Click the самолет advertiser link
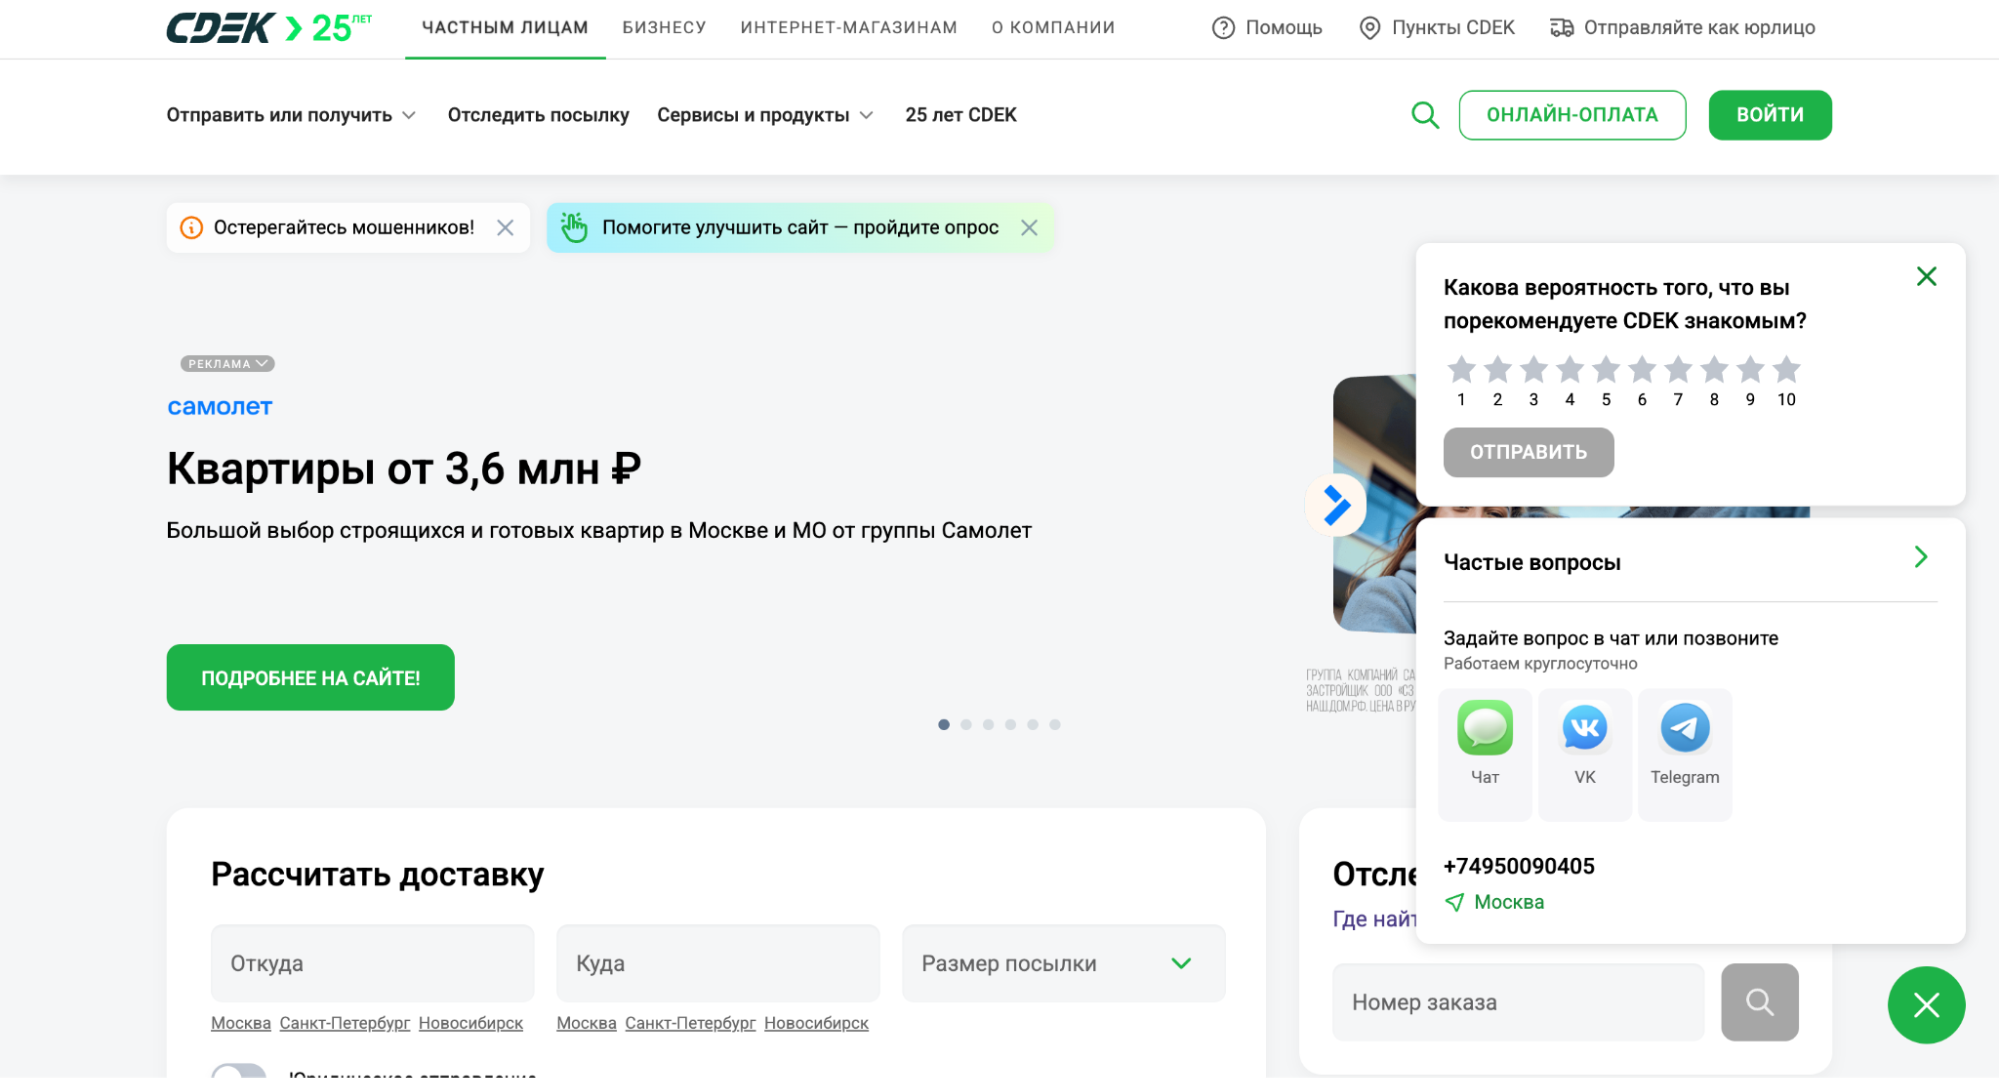 pos(219,406)
